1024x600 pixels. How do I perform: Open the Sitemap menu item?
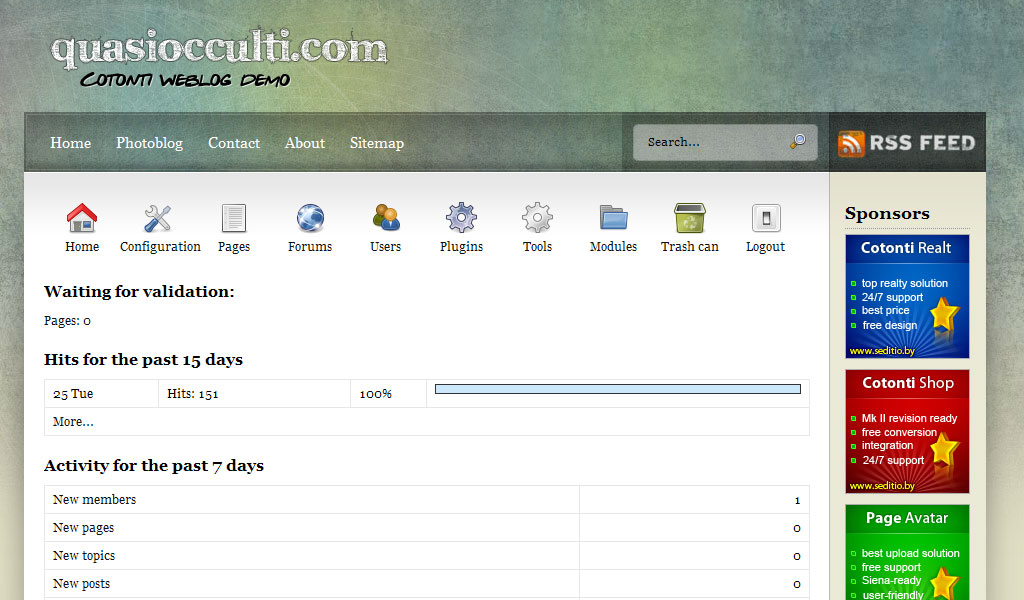pyautogui.click(x=377, y=143)
